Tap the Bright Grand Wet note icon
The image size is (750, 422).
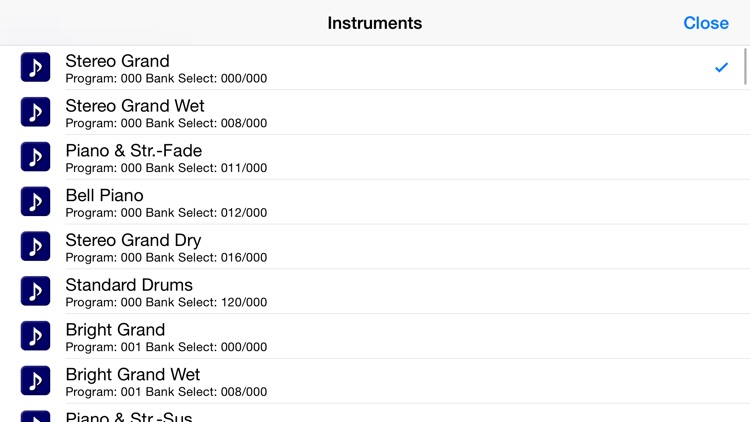[35, 381]
